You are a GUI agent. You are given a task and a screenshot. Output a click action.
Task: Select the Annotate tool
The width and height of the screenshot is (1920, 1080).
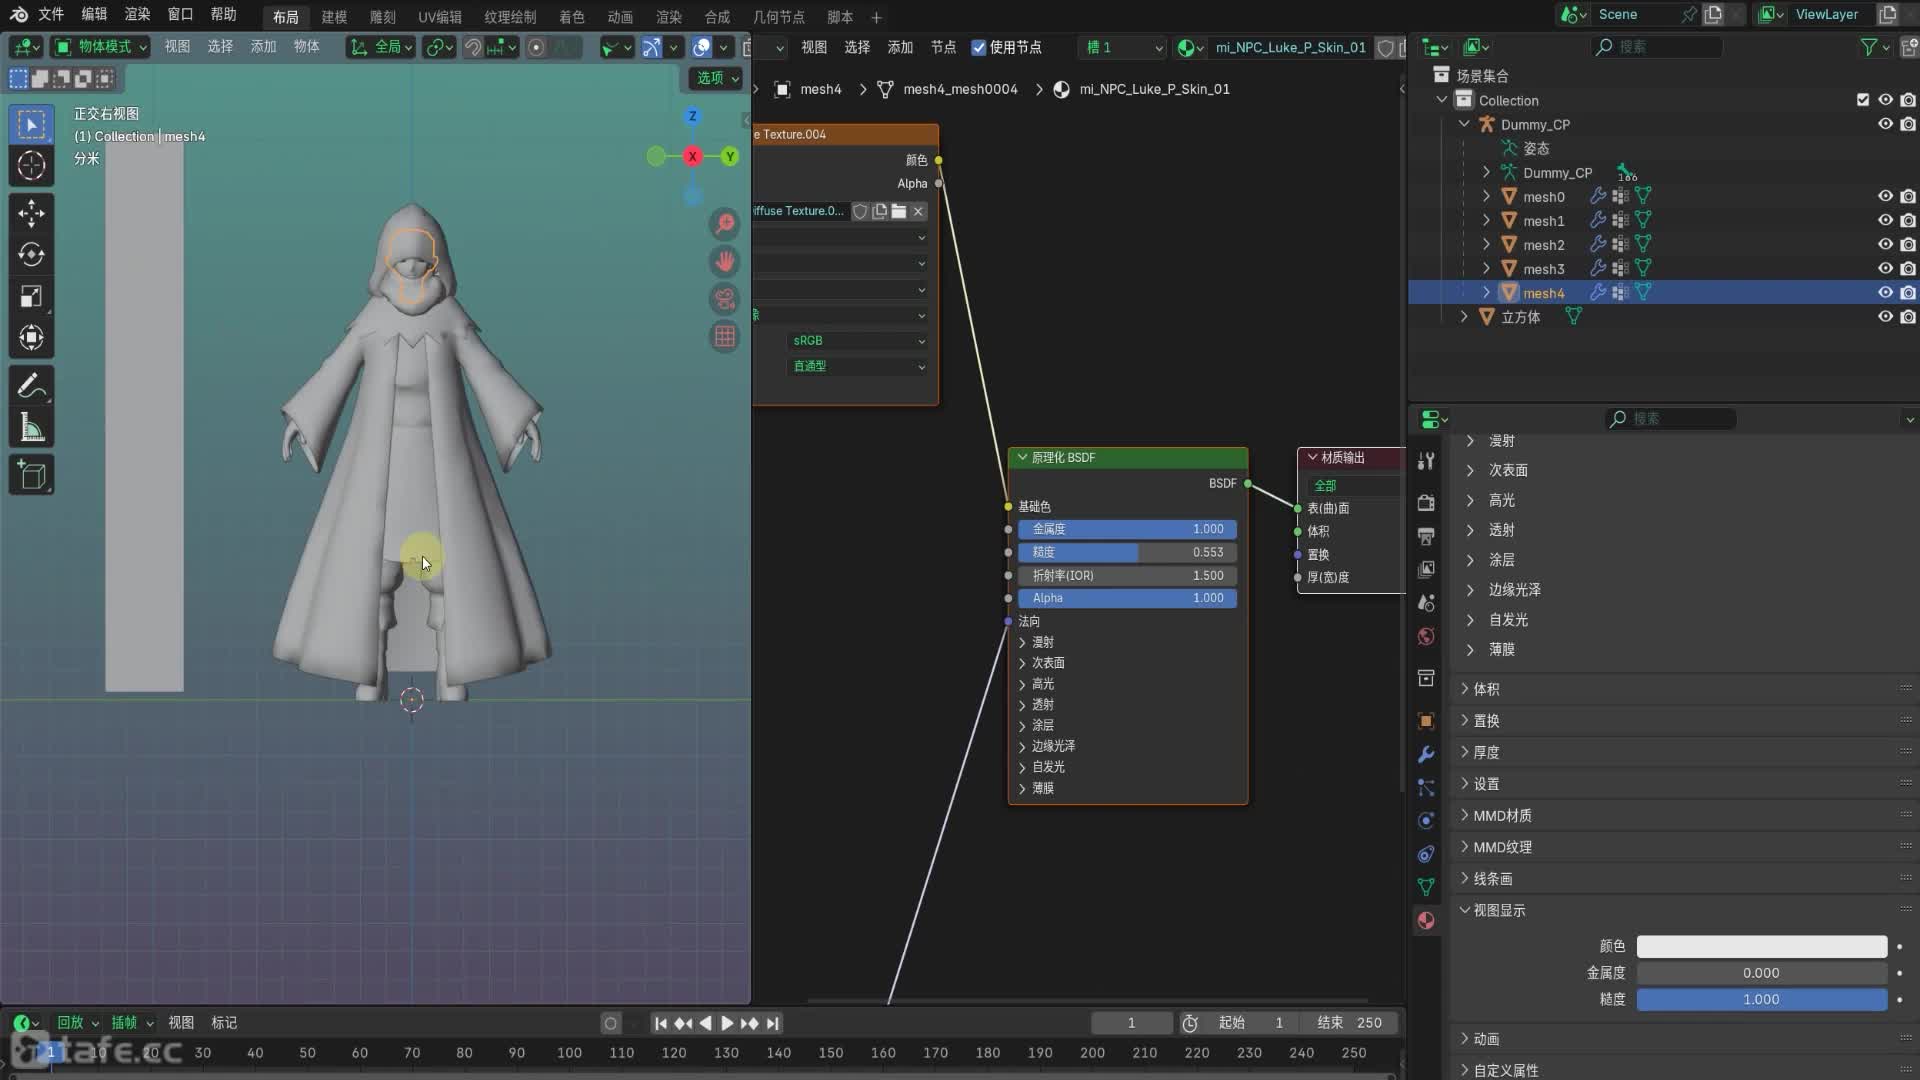(31, 385)
